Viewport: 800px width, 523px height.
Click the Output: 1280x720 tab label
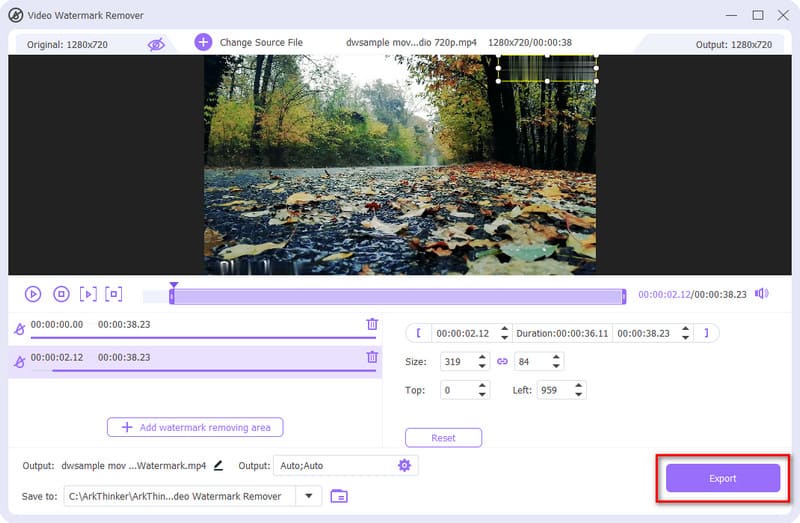(x=734, y=44)
